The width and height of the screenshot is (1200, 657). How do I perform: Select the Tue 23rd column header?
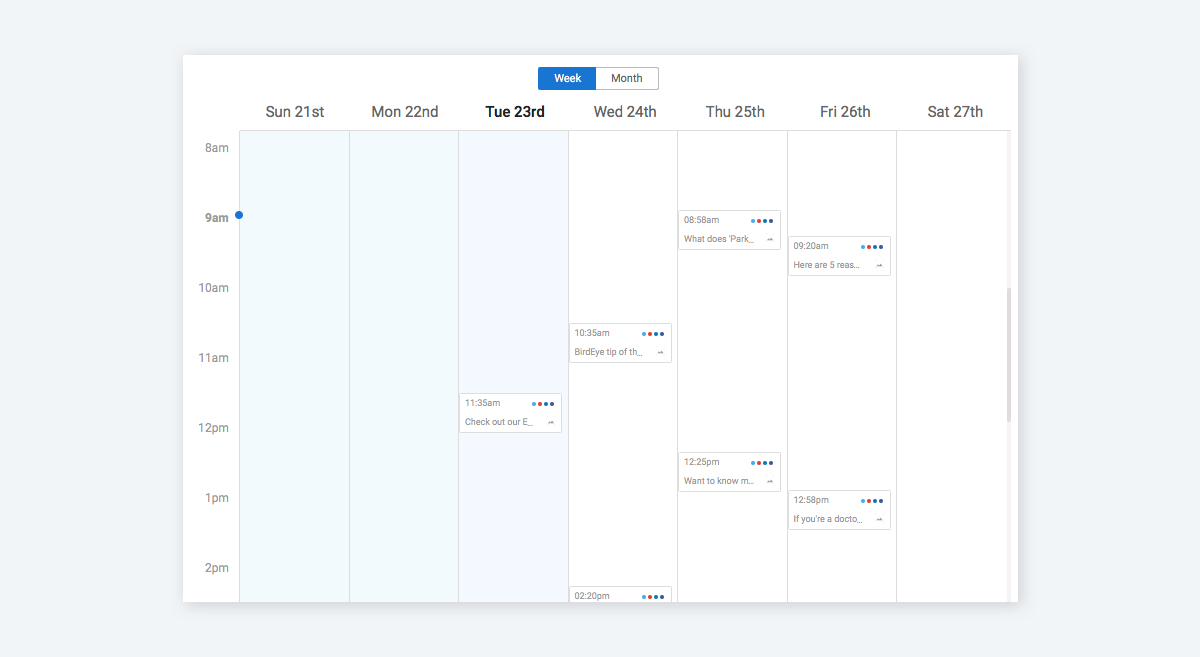click(515, 112)
